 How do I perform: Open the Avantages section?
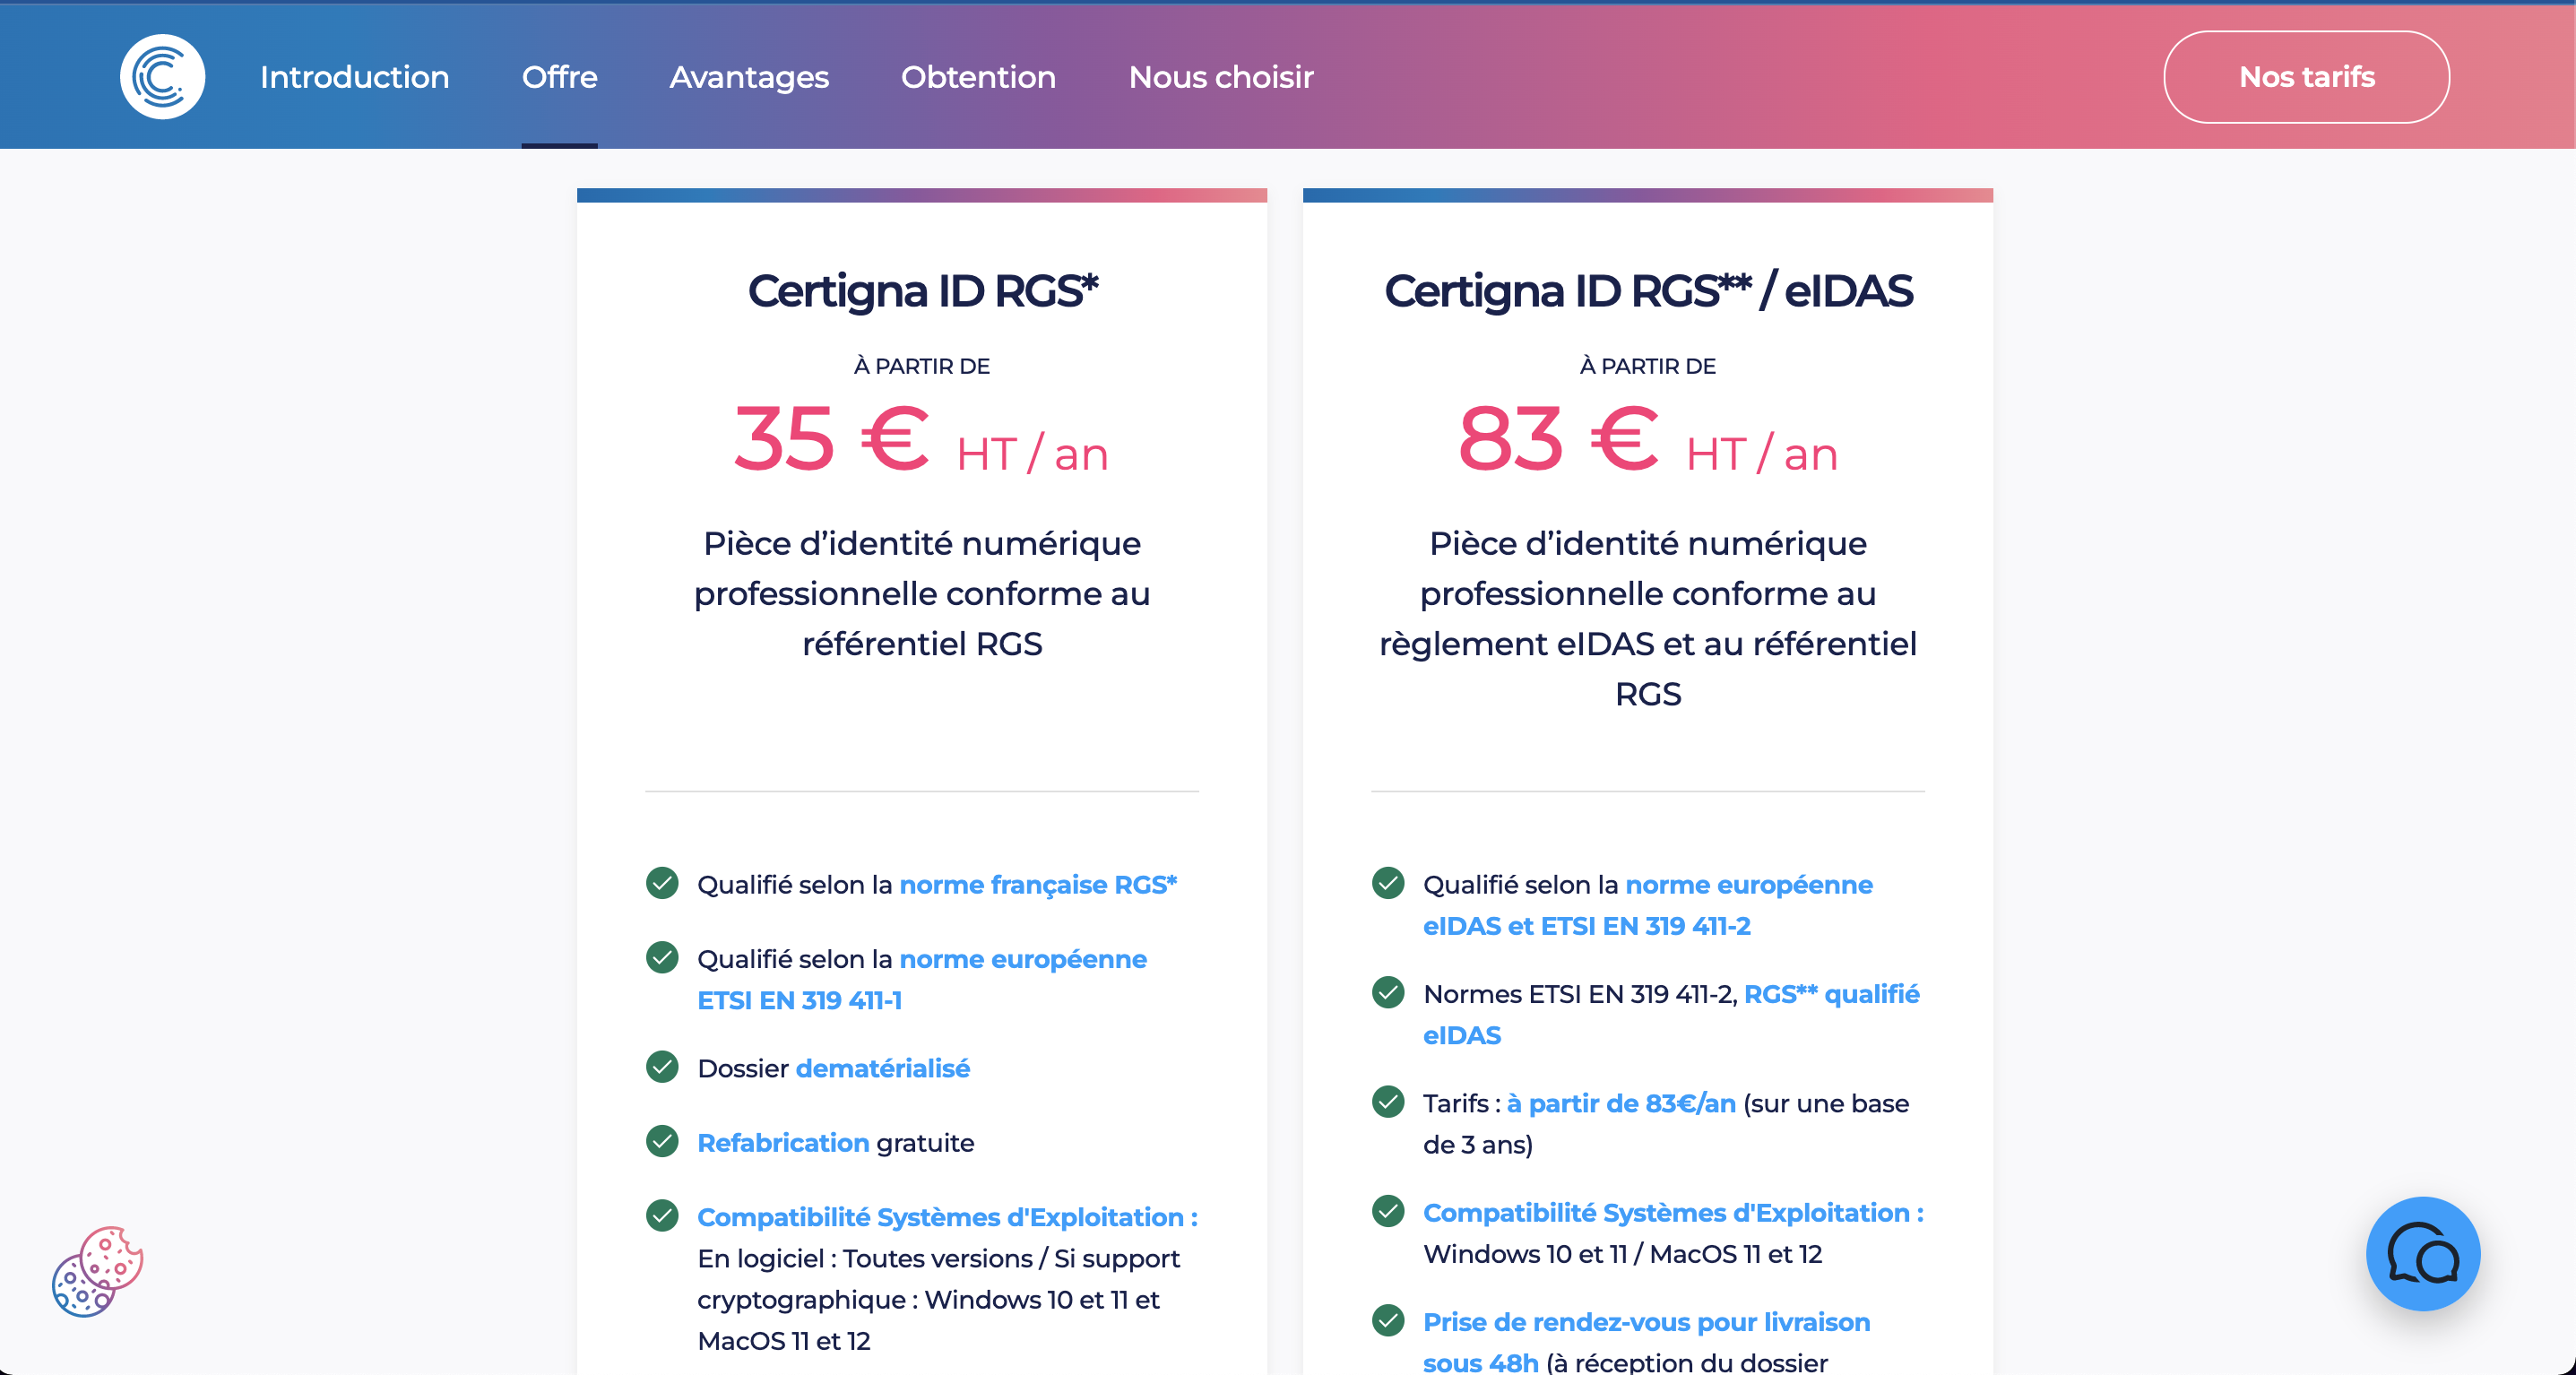click(x=749, y=77)
